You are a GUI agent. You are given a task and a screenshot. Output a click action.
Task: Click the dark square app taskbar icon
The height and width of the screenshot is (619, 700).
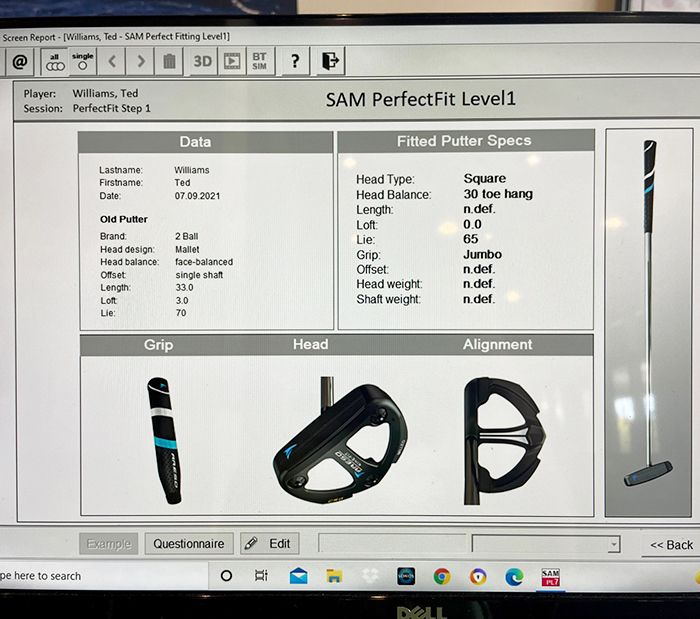tap(406, 576)
